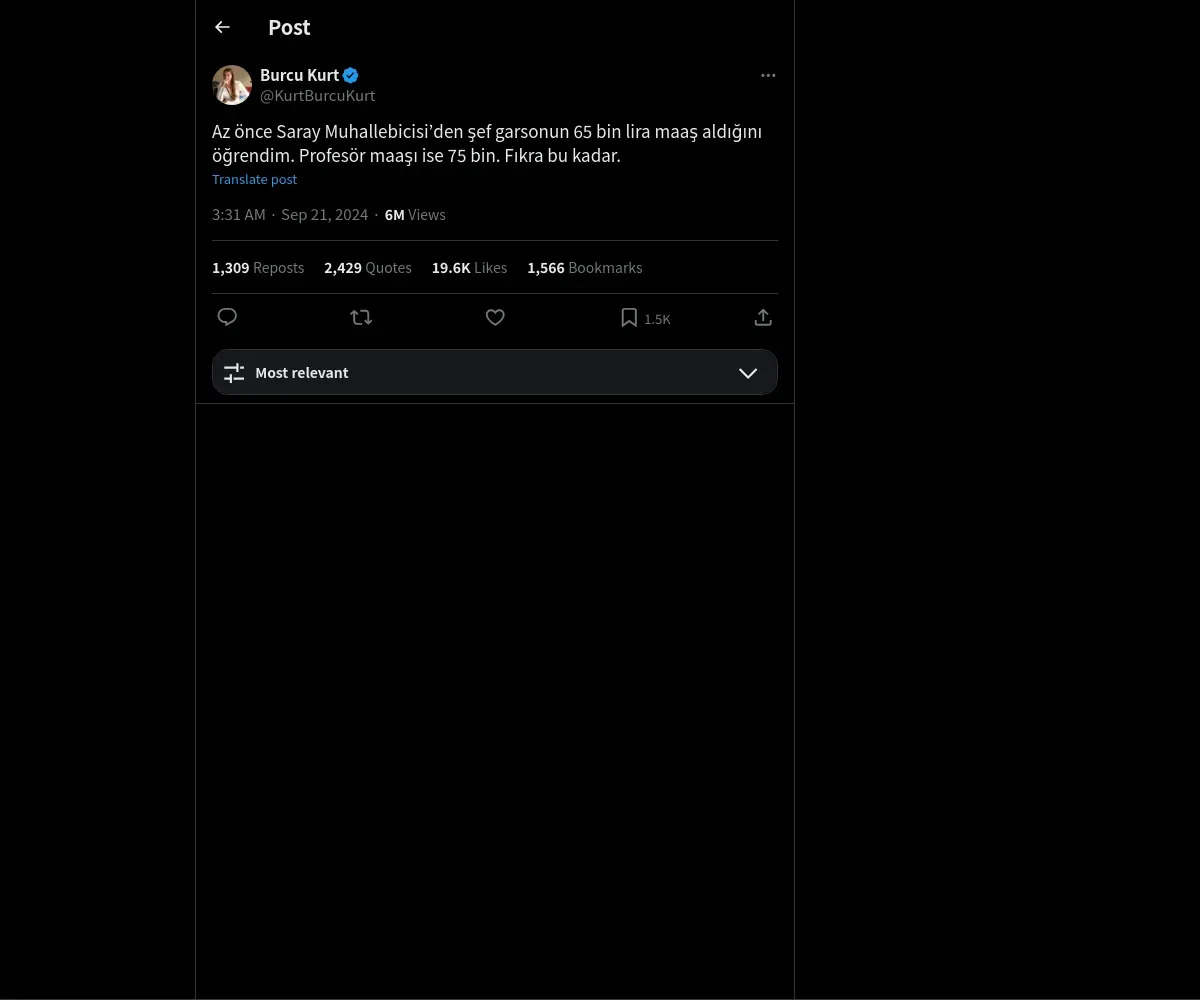Open the @KurtBurcuKurt handle link
The width and height of the screenshot is (1200, 1000).
[x=318, y=96]
